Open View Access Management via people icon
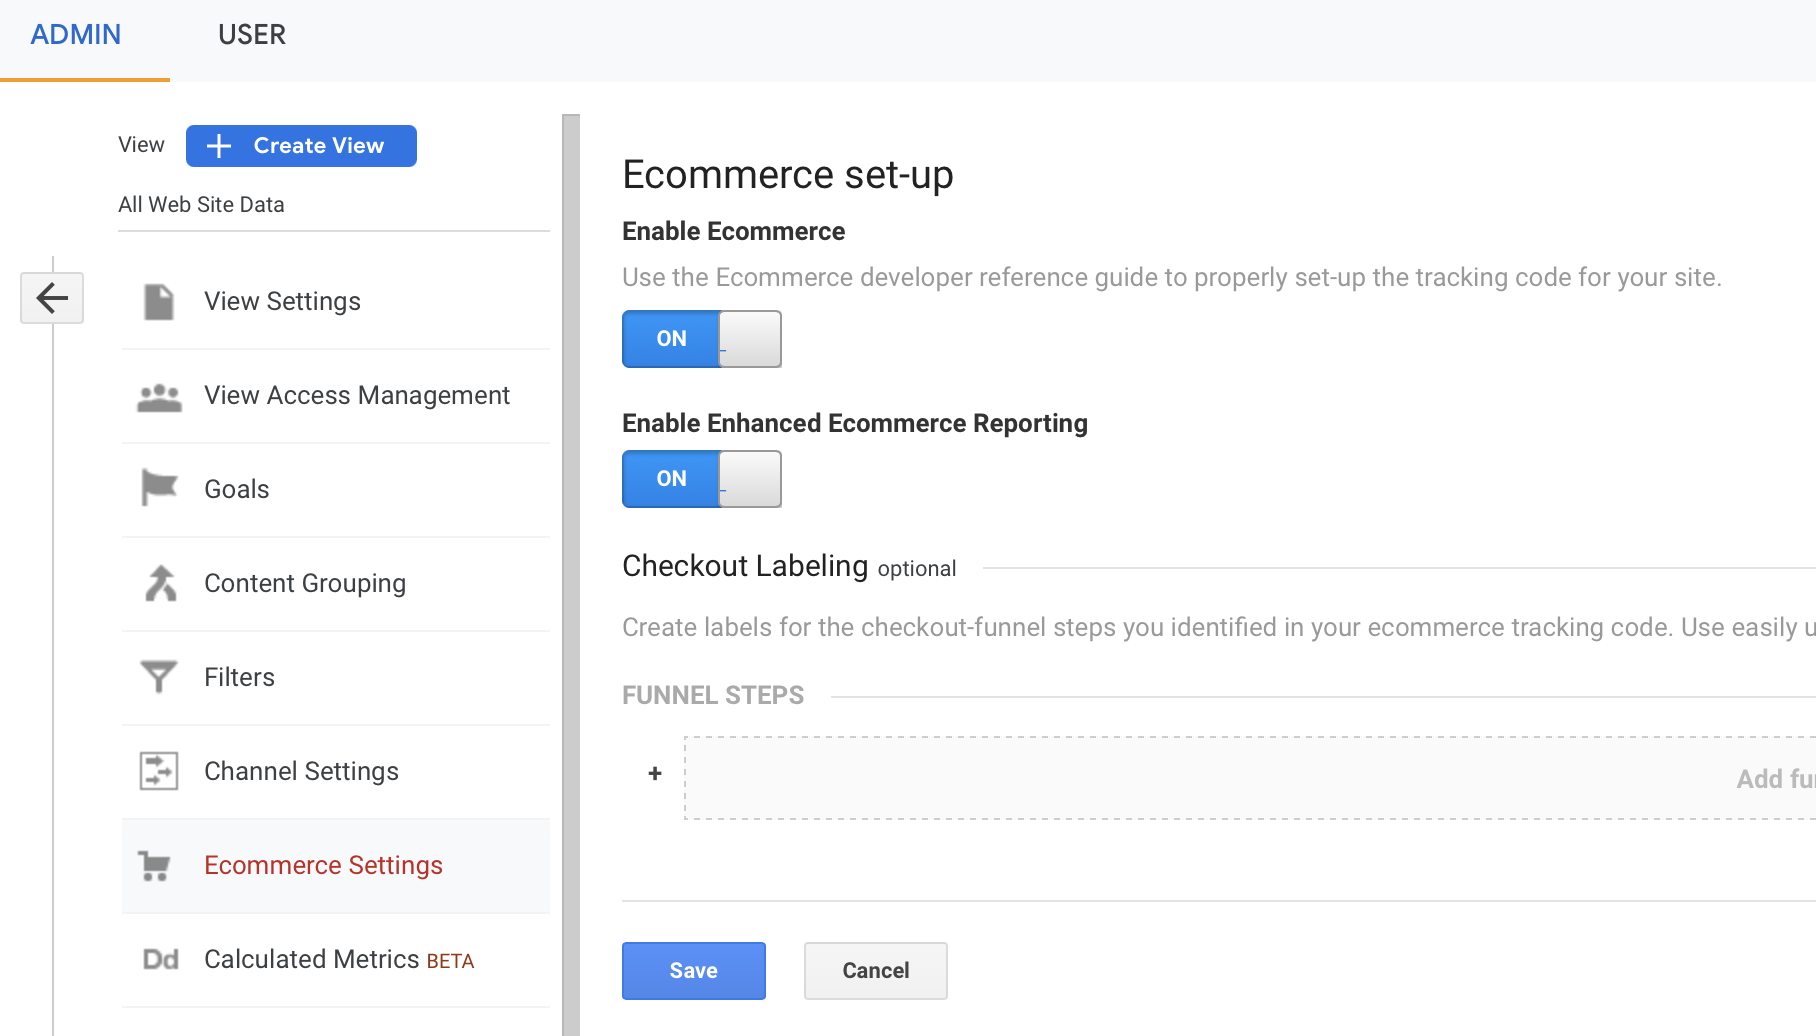Viewport: 1816px width, 1036px height. pyautogui.click(x=157, y=394)
